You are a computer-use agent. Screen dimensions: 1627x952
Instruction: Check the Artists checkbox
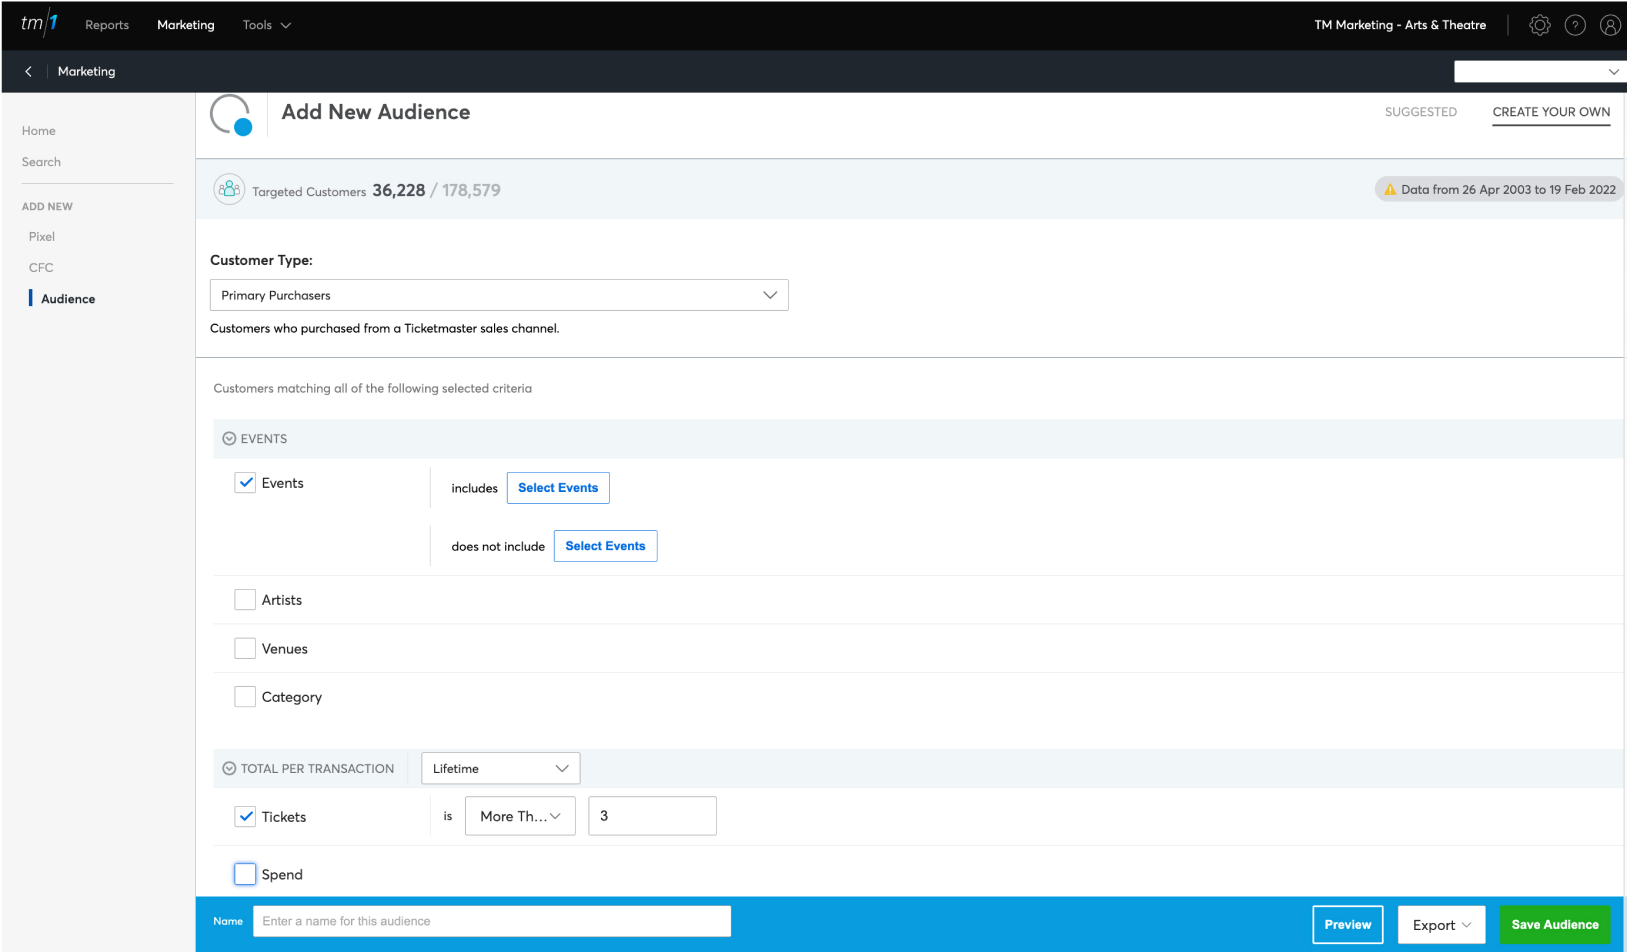[x=245, y=600]
